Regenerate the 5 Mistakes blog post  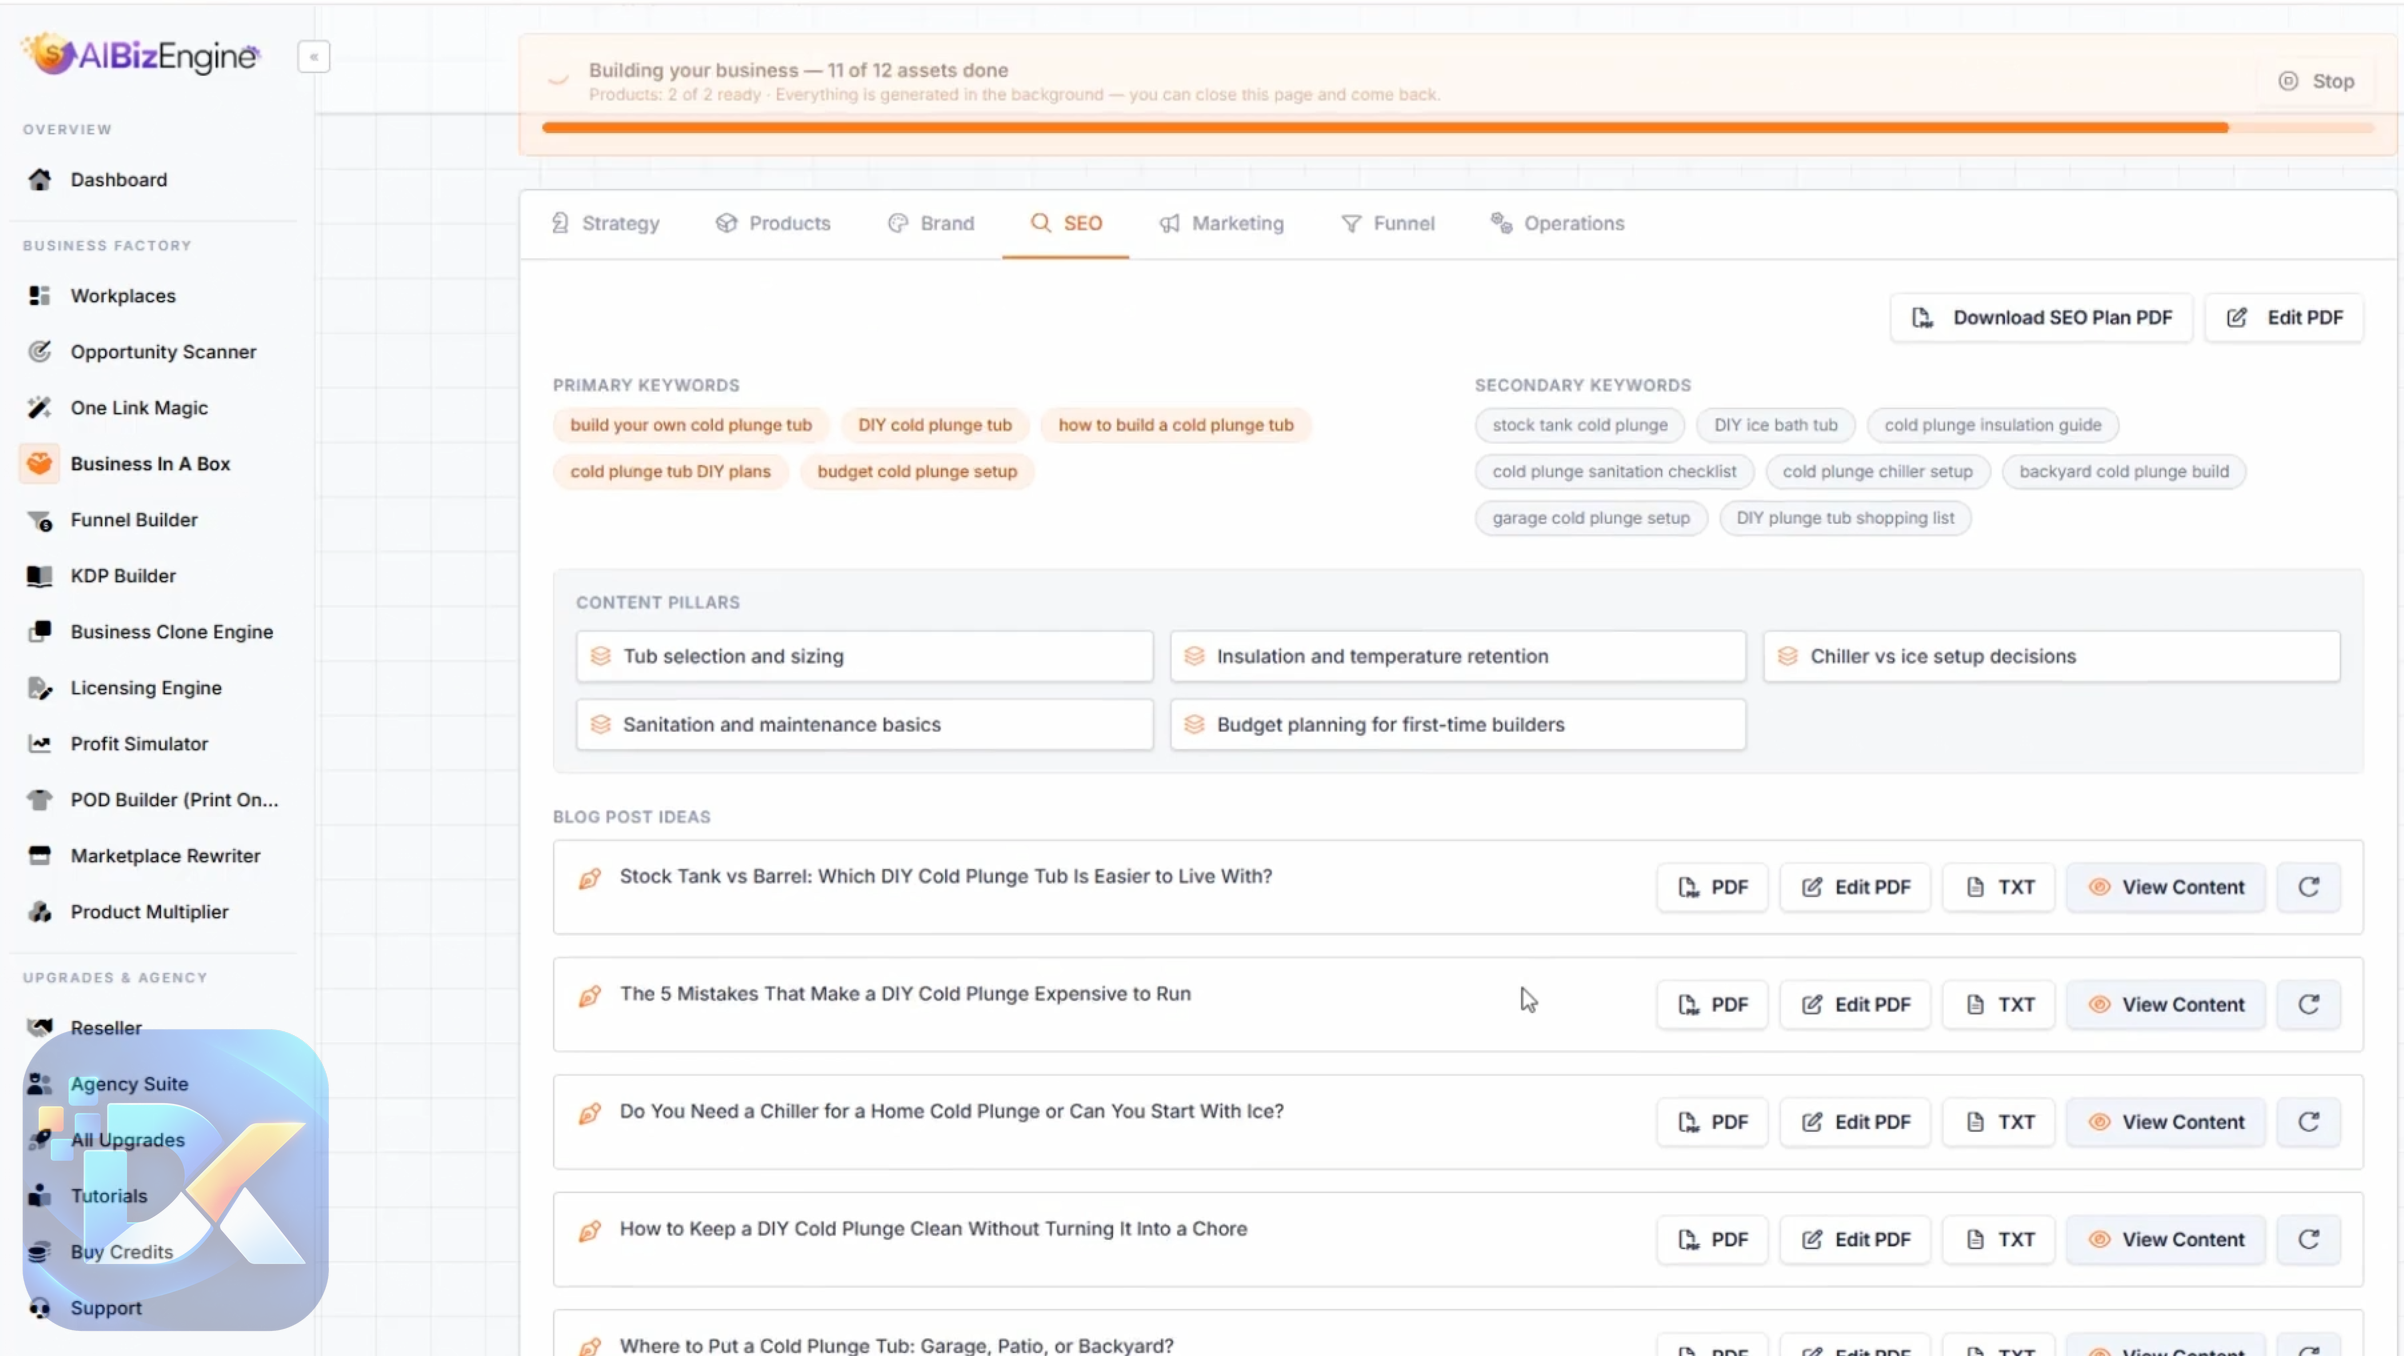click(2308, 1004)
